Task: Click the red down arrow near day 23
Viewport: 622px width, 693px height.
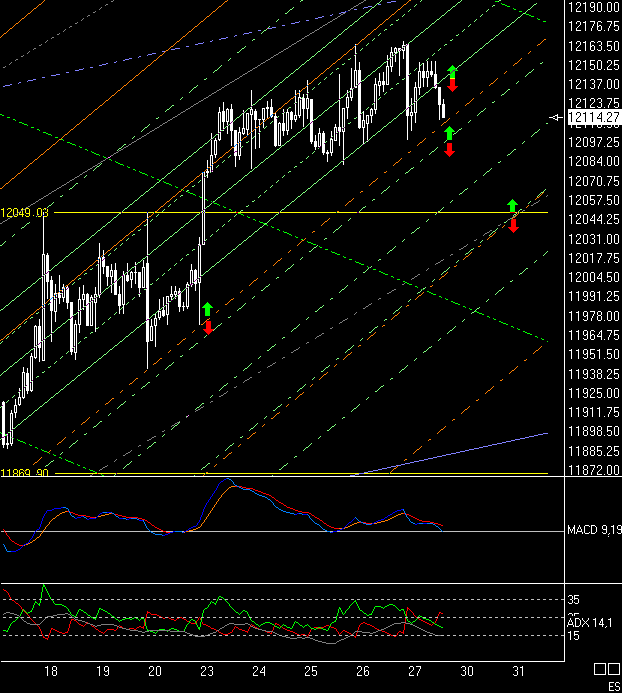Action: point(208,327)
